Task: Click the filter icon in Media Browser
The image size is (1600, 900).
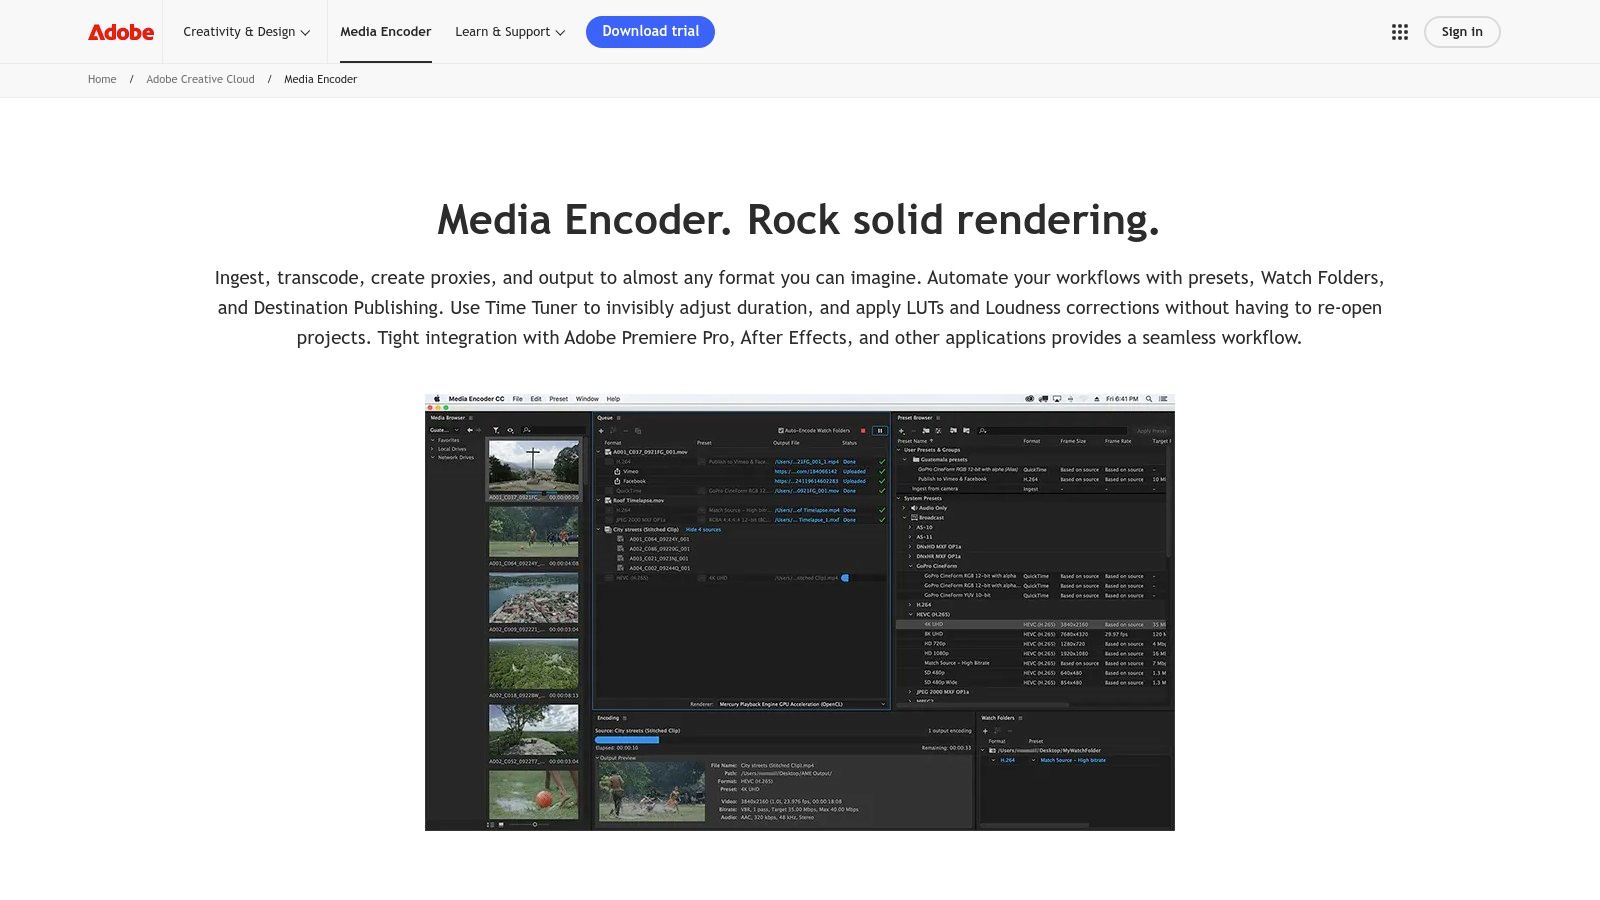Action: tap(496, 430)
